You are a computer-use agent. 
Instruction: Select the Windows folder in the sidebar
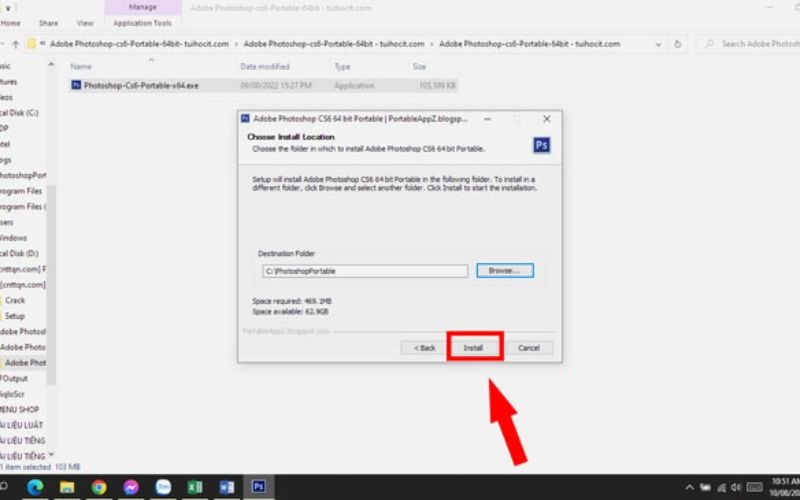13,238
